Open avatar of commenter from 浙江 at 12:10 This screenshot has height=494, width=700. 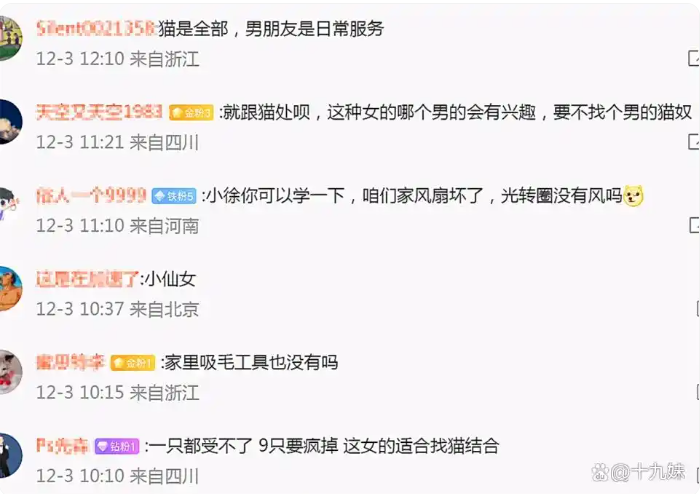[10, 38]
